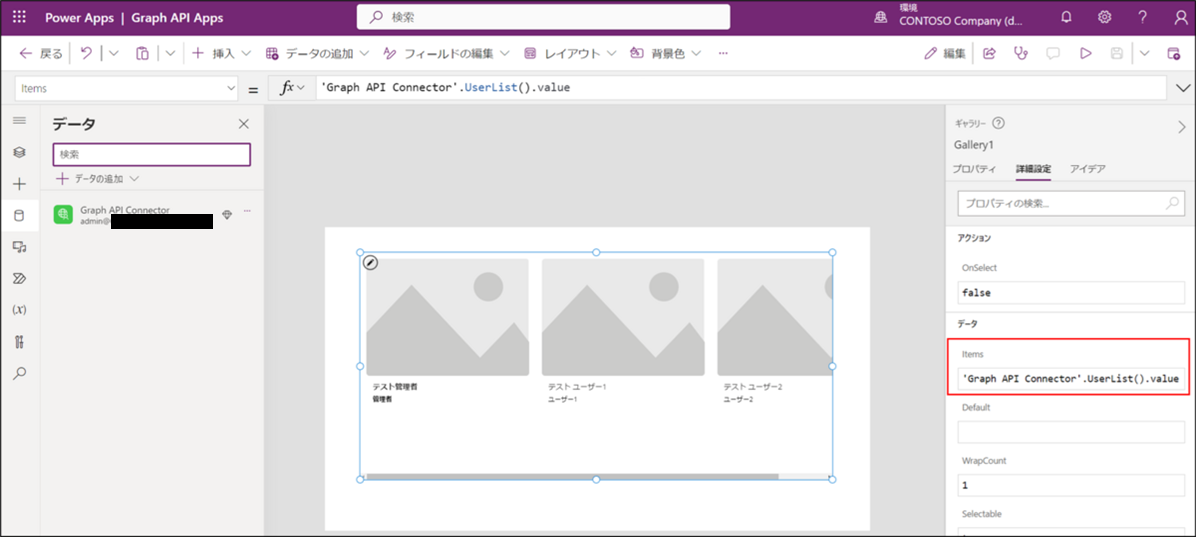Collapse the properties pane chevron
1196x537 pixels.
pyautogui.click(x=1182, y=127)
